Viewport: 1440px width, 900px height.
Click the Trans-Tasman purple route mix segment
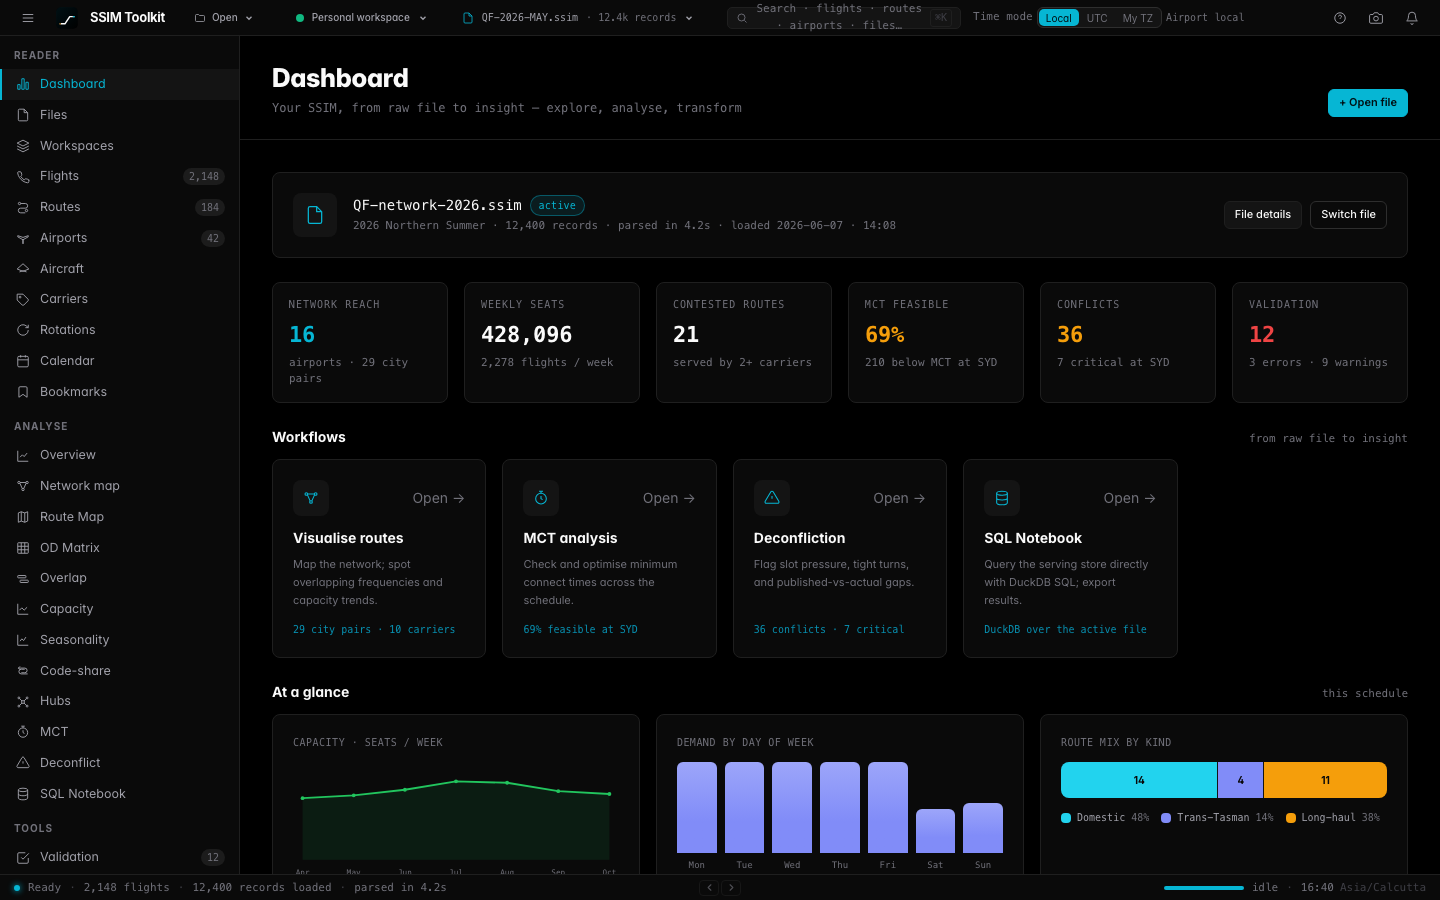pyautogui.click(x=1241, y=780)
